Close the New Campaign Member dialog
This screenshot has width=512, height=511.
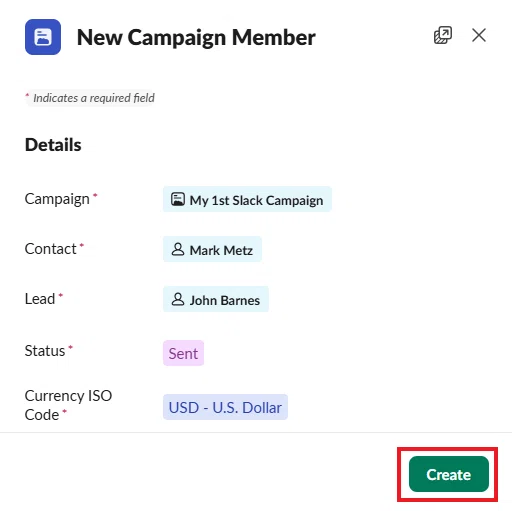tap(479, 35)
